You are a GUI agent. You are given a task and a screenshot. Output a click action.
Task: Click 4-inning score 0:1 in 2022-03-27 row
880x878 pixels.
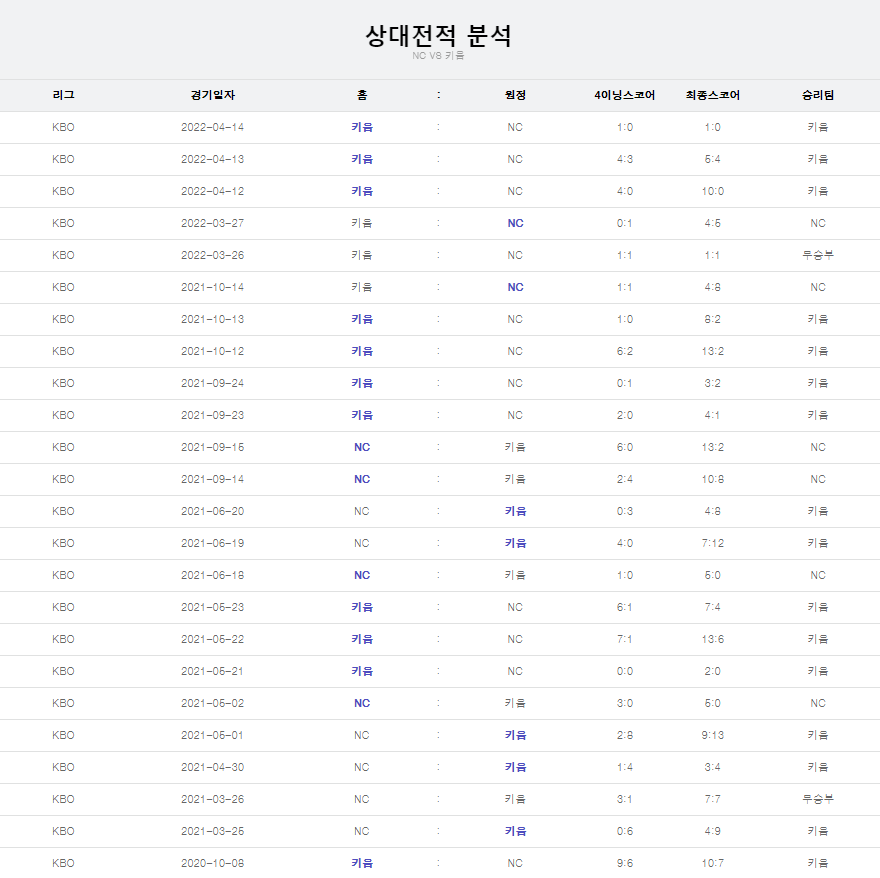point(625,223)
